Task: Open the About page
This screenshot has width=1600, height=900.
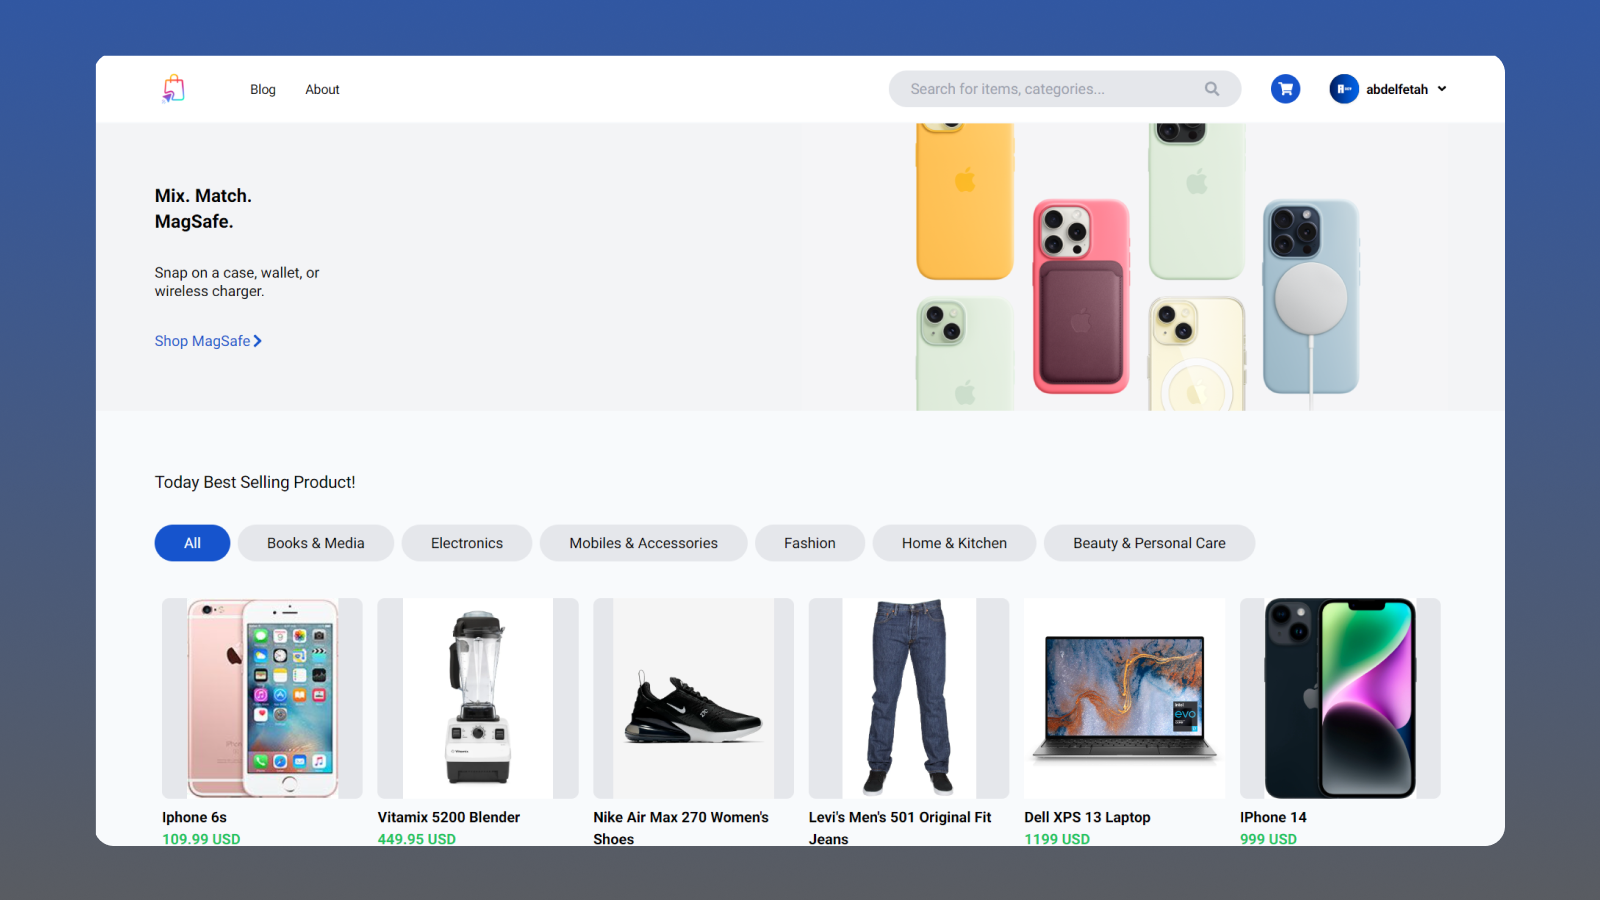Action: click(x=322, y=89)
